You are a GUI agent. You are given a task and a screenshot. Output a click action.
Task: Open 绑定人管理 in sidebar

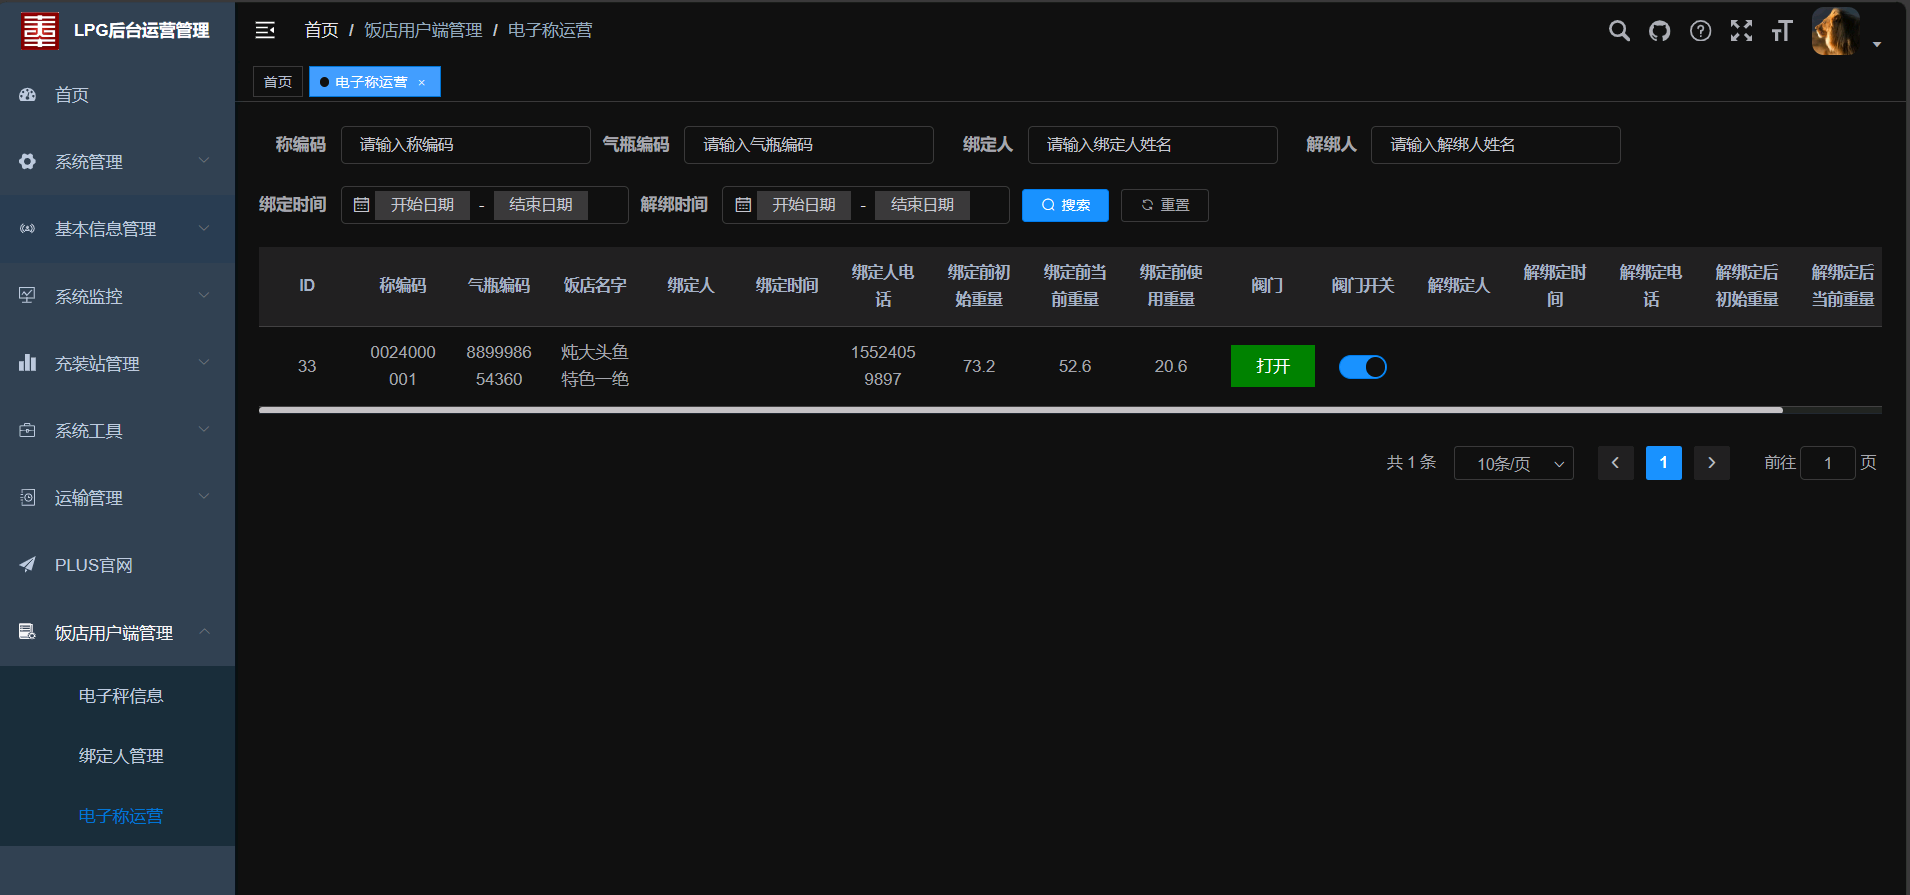(x=121, y=756)
